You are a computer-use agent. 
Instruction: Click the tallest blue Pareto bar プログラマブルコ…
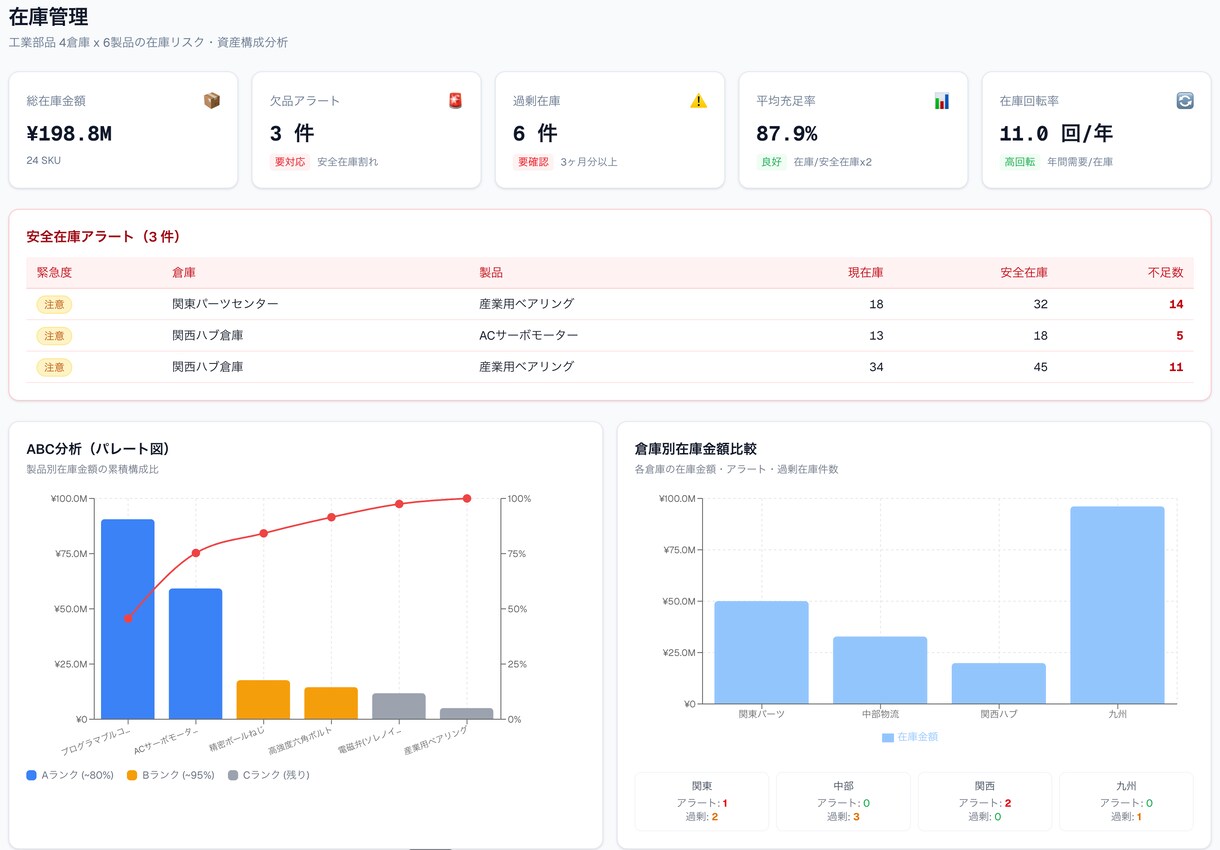click(128, 619)
